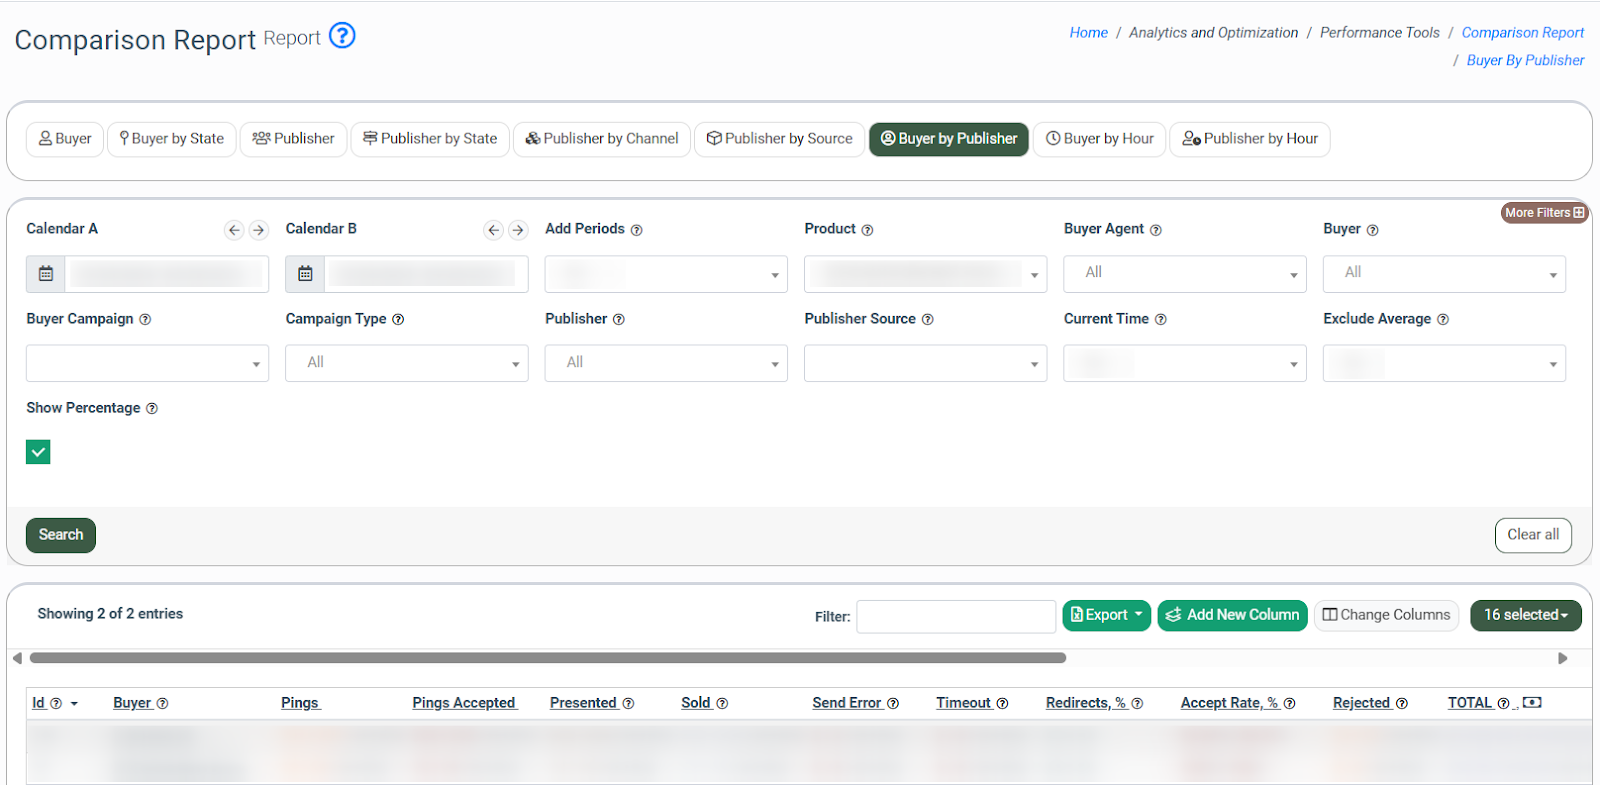1600x785 pixels.
Task: Open More Filters panel
Action: click(x=1544, y=213)
